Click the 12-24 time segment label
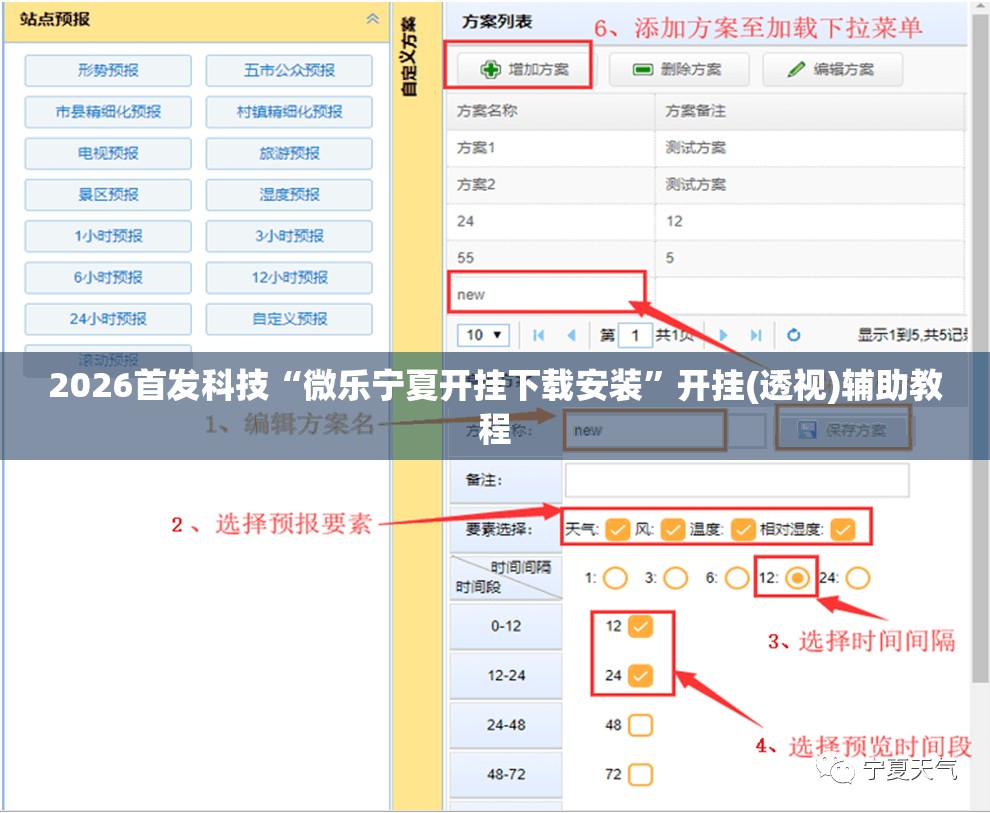990x813 pixels. click(506, 675)
